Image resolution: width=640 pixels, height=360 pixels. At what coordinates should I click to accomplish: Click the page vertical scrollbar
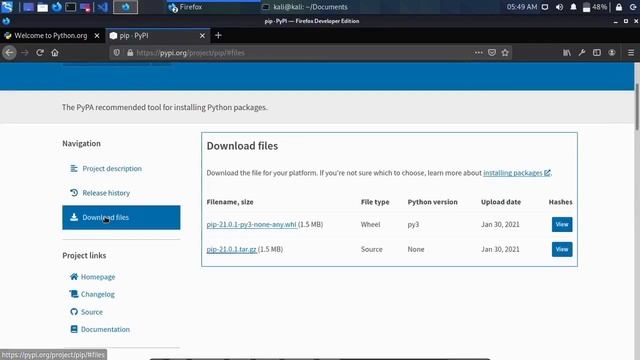[x=637, y=108]
